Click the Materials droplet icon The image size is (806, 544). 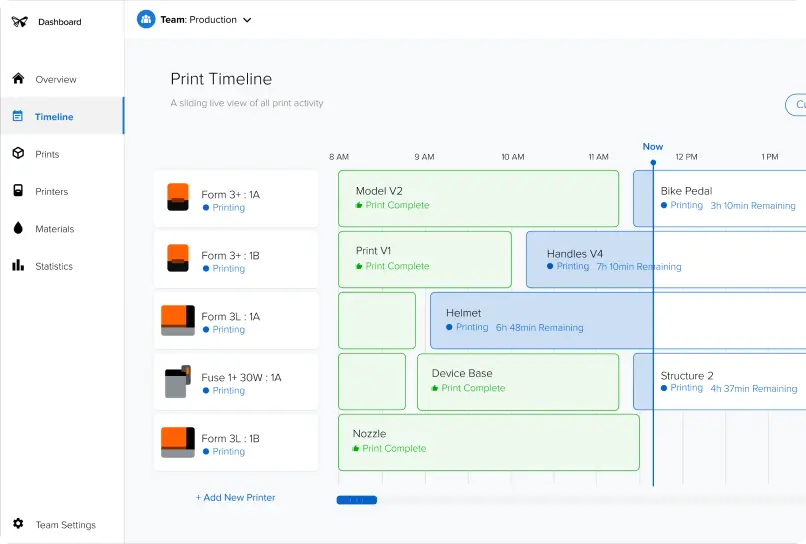point(18,228)
